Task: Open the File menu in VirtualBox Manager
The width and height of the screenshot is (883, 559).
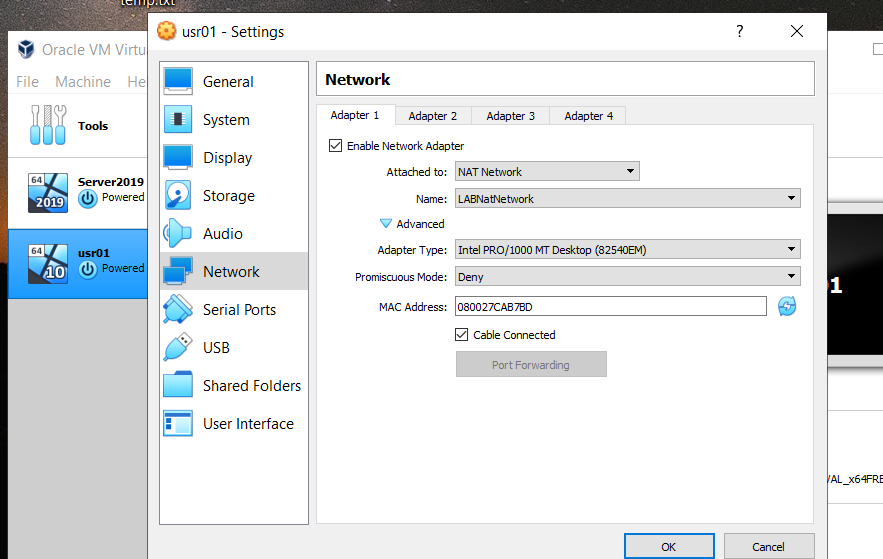Action: coord(28,82)
